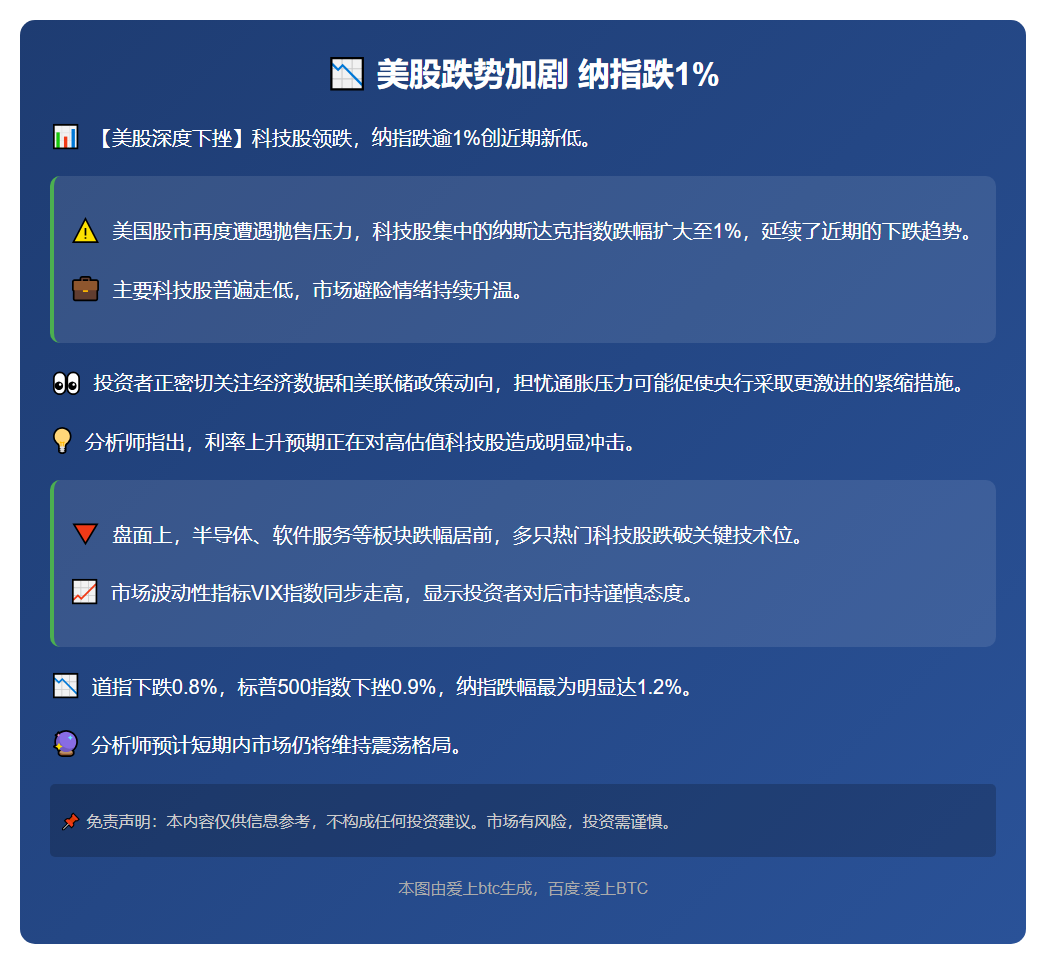This screenshot has width=1047, height=964.
Task: Click the chart-decreasing icon in the main title
Action: 348,72
